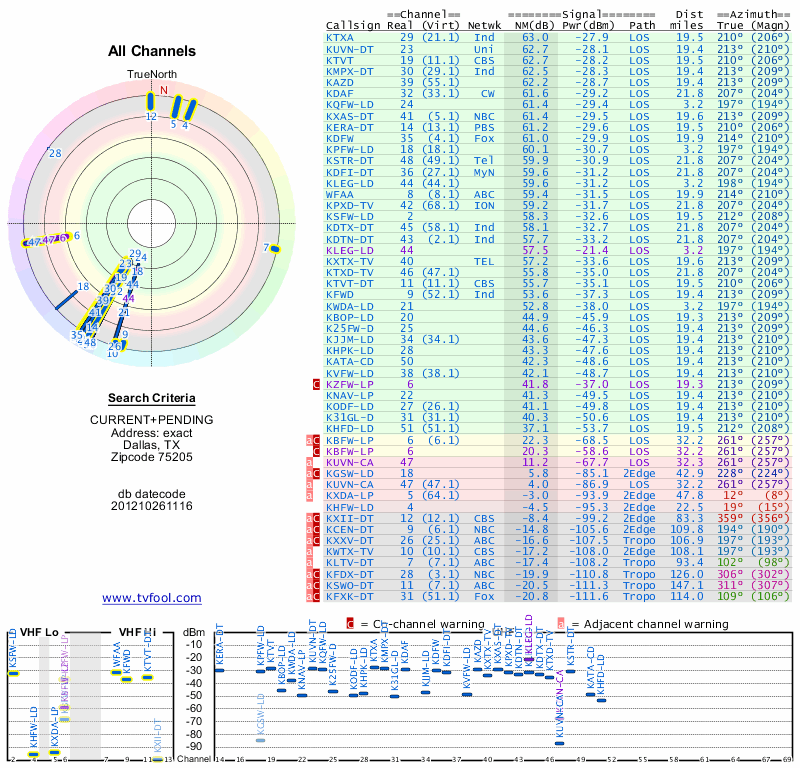This screenshot has width=800, height=768.
Task: Click the co-channel warning icon beside KZFW-LP
Action: pyautogui.click(x=317, y=383)
